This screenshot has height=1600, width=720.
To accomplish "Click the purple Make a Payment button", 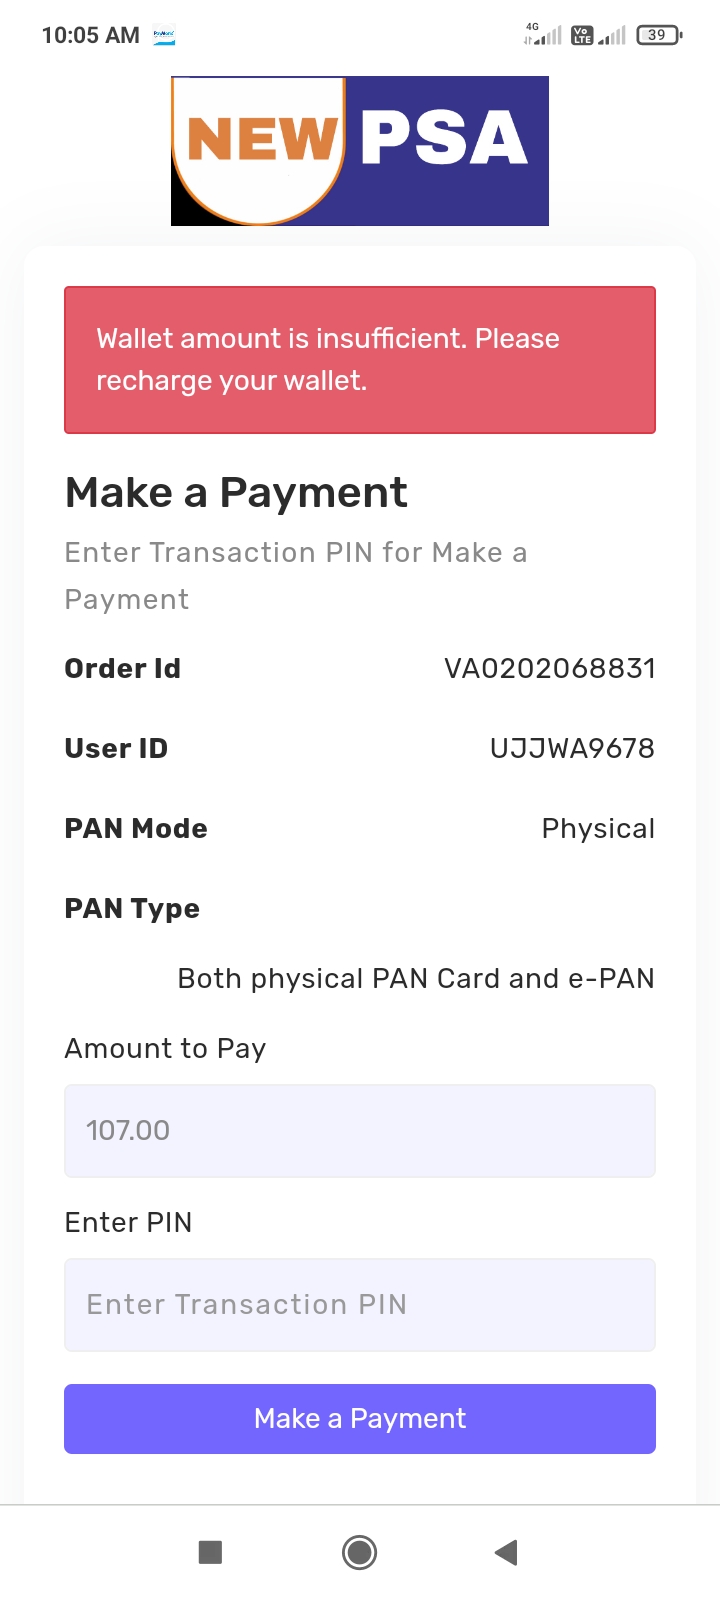I will pyautogui.click(x=360, y=1418).
